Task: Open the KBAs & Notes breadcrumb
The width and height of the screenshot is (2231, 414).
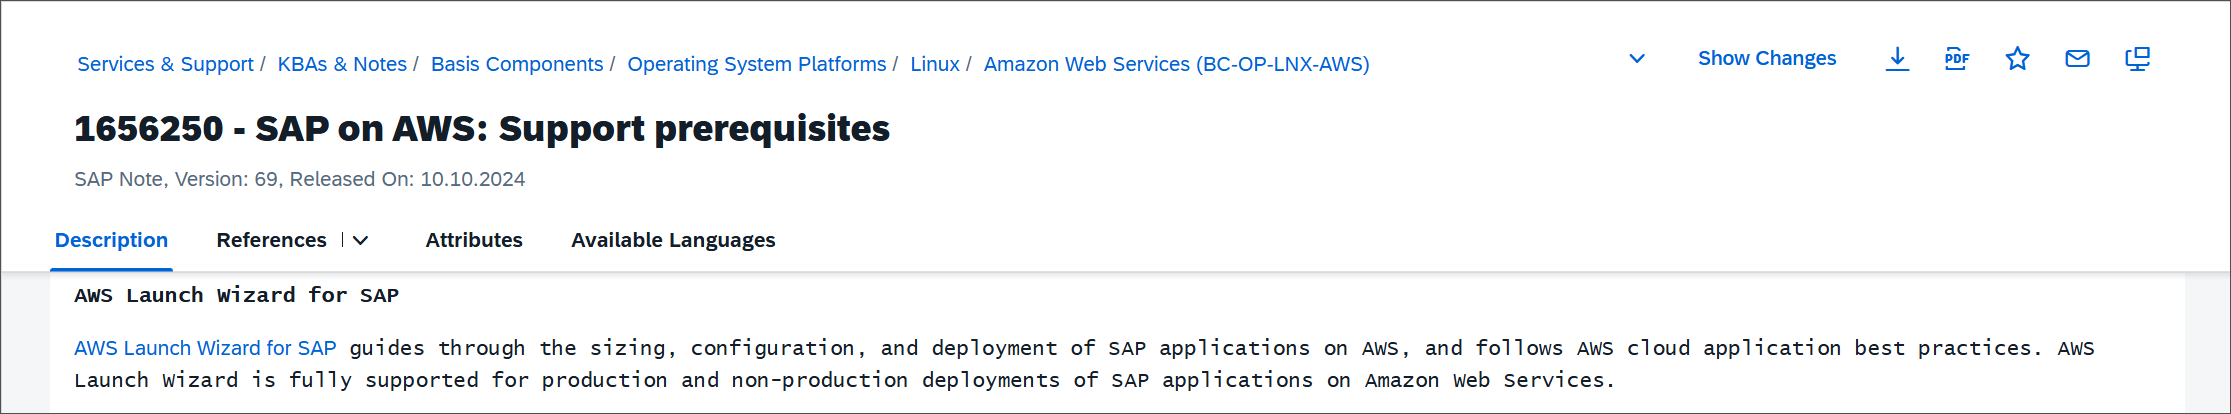Action: coord(342,64)
